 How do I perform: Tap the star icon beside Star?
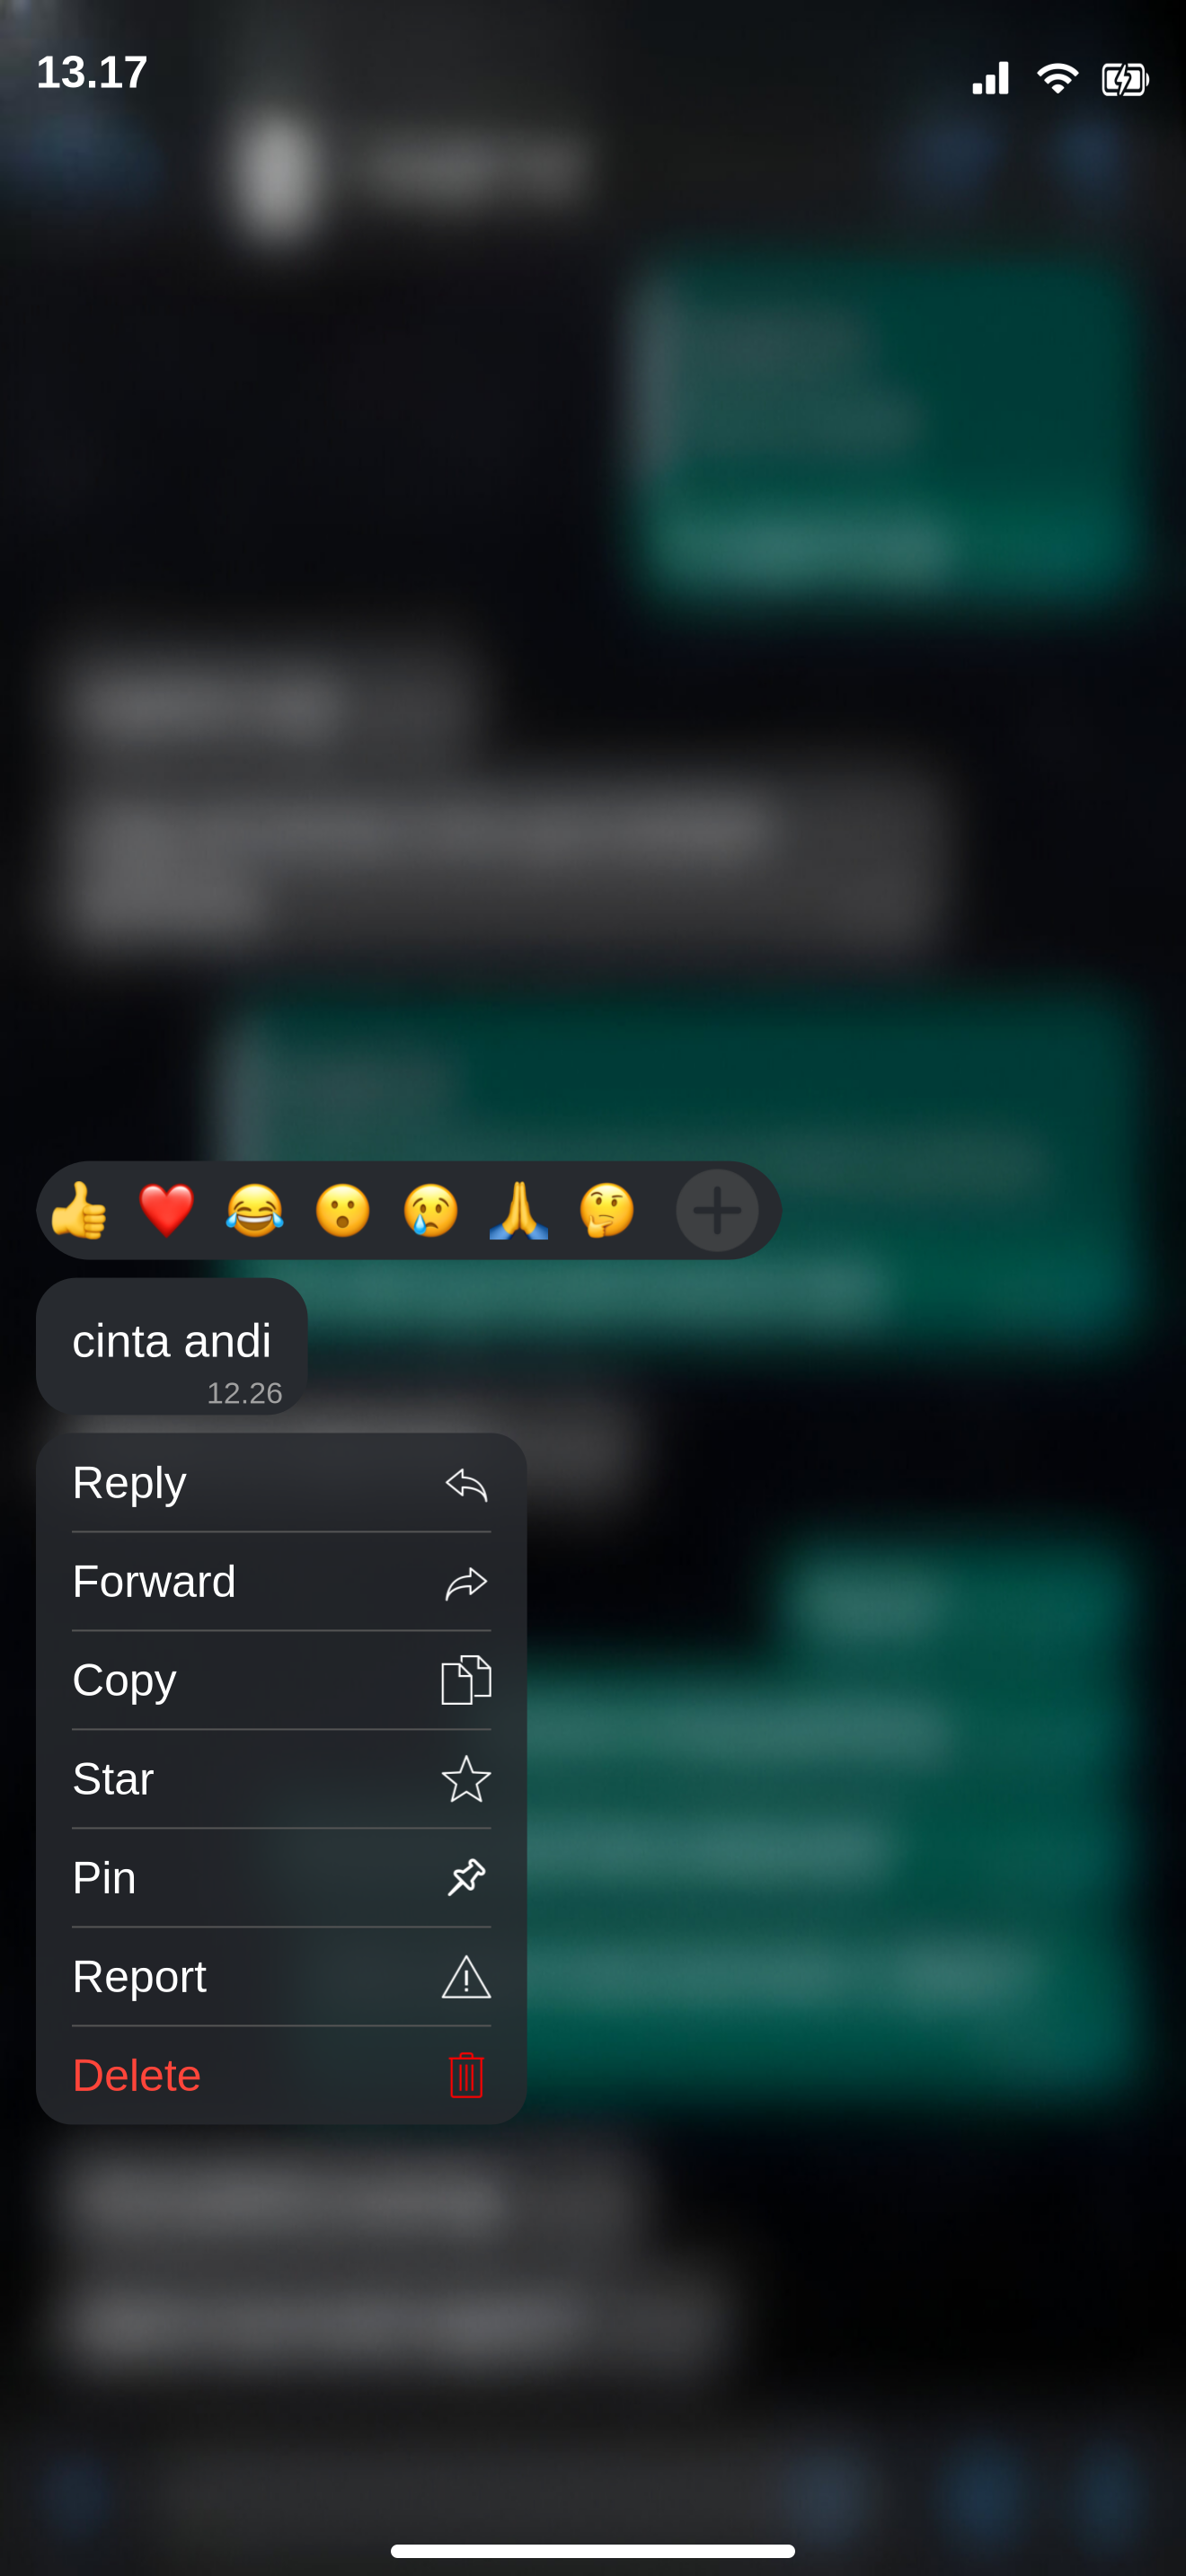pos(466,1779)
